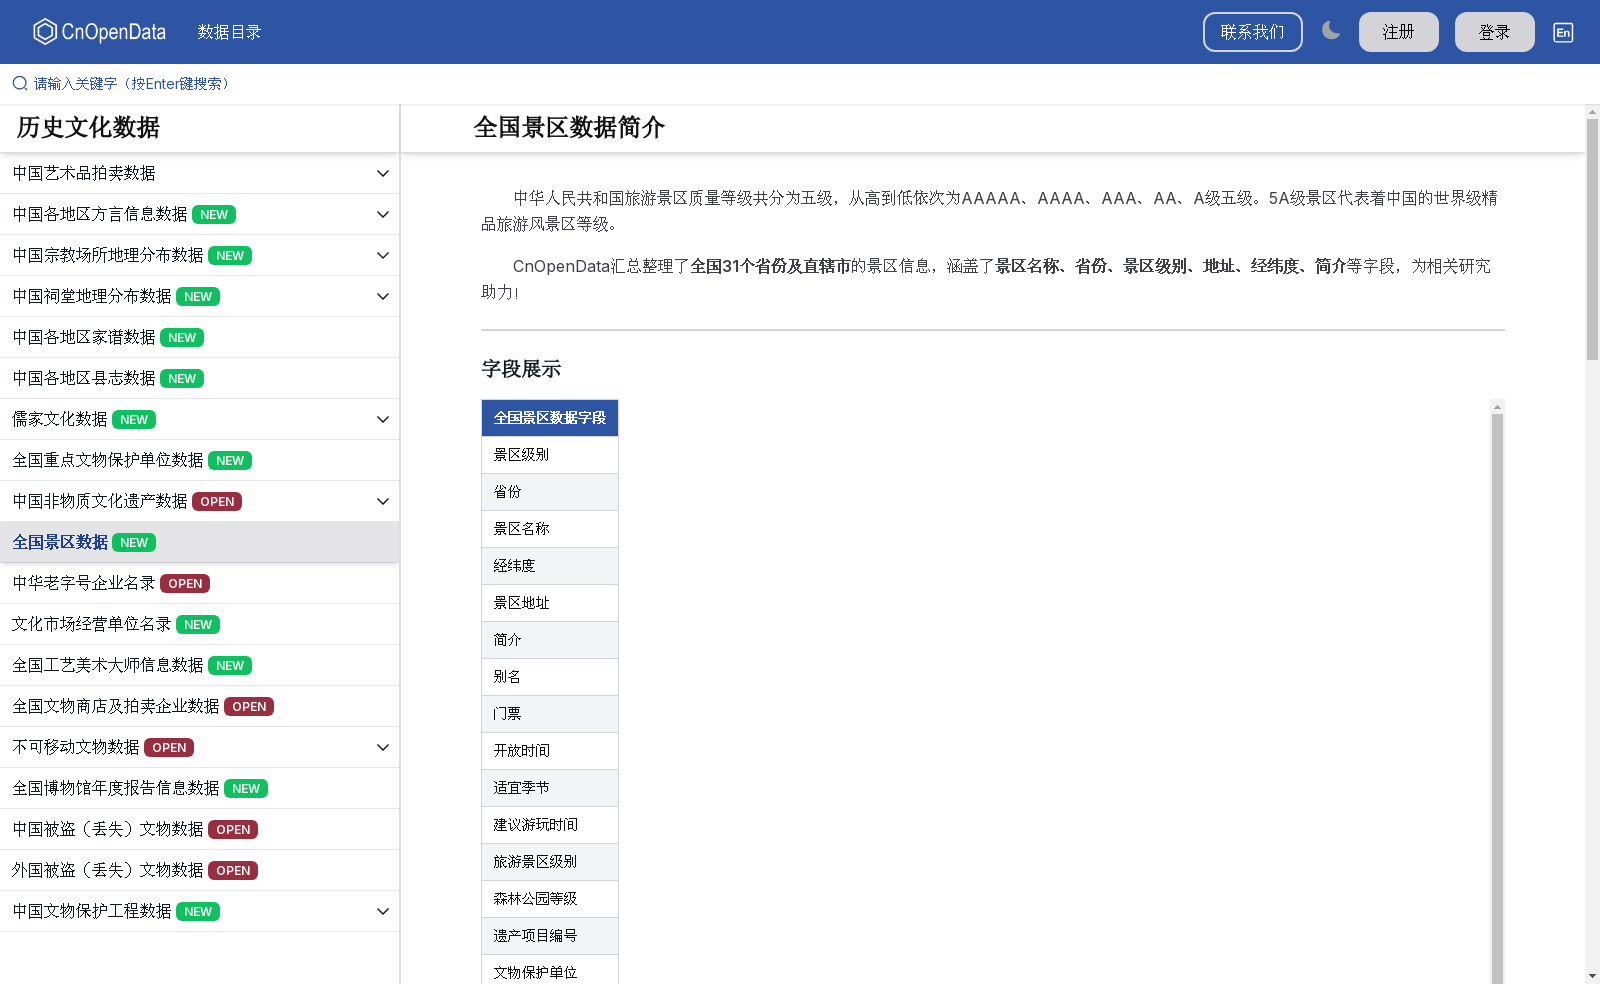The image size is (1600, 1000).
Task: Open 中国被盗（丢失）文物数据 item
Action: click(x=200, y=829)
